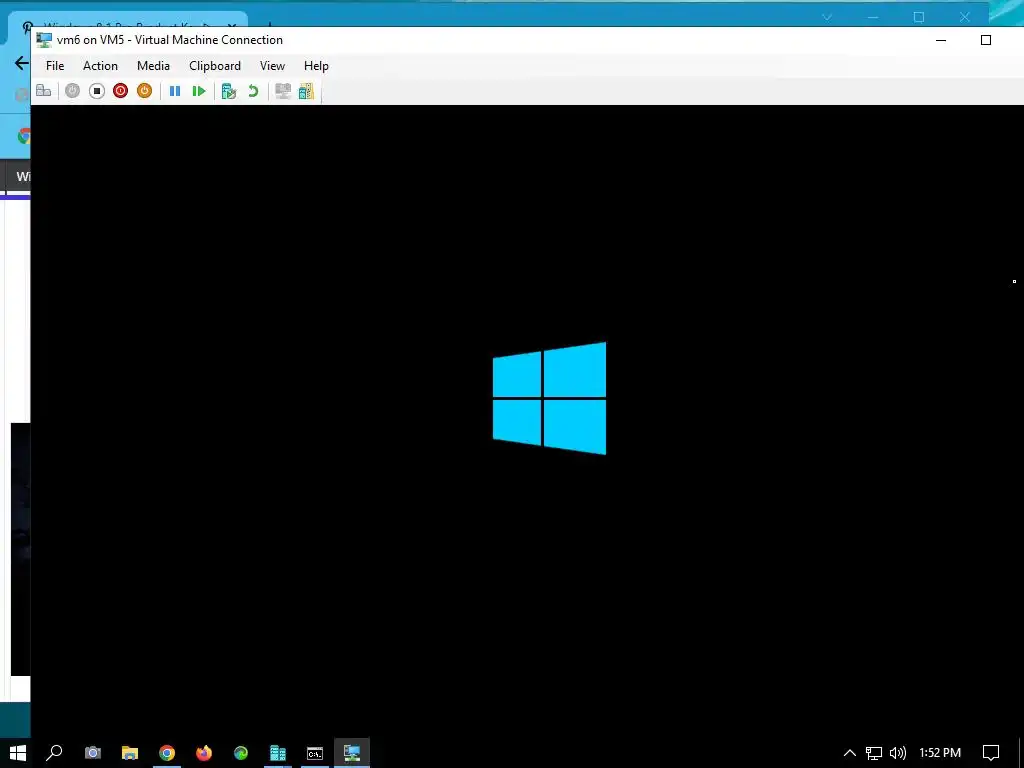The height and width of the screenshot is (768, 1024).
Task: Open the View menu
Action: click(x=272, y=66)
